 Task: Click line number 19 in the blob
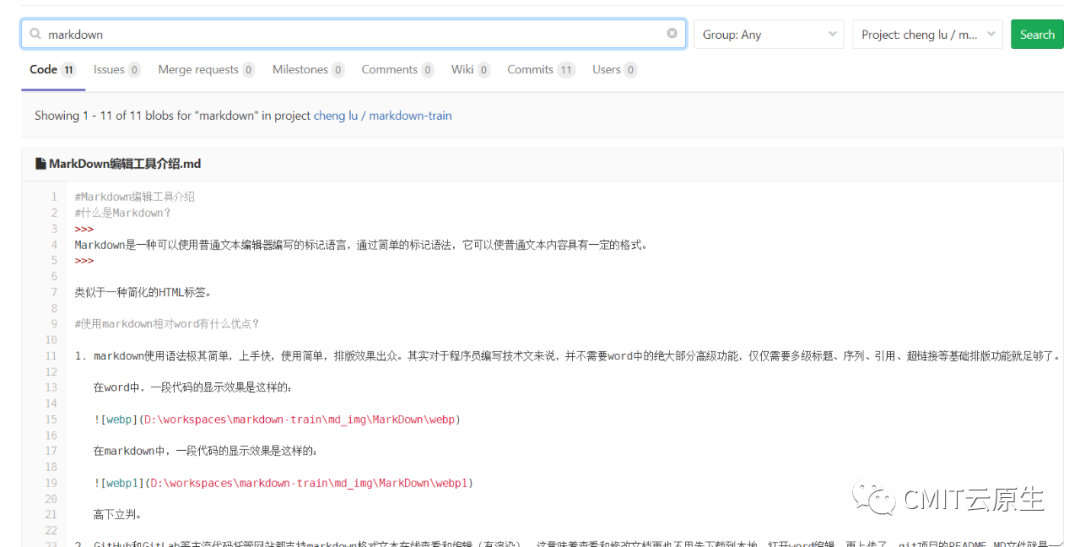tap(51, 483)
